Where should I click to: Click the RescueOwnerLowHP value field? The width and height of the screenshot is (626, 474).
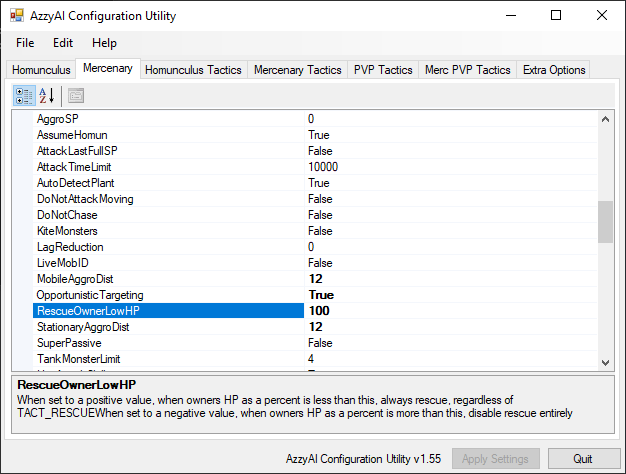tap(450, 311)
